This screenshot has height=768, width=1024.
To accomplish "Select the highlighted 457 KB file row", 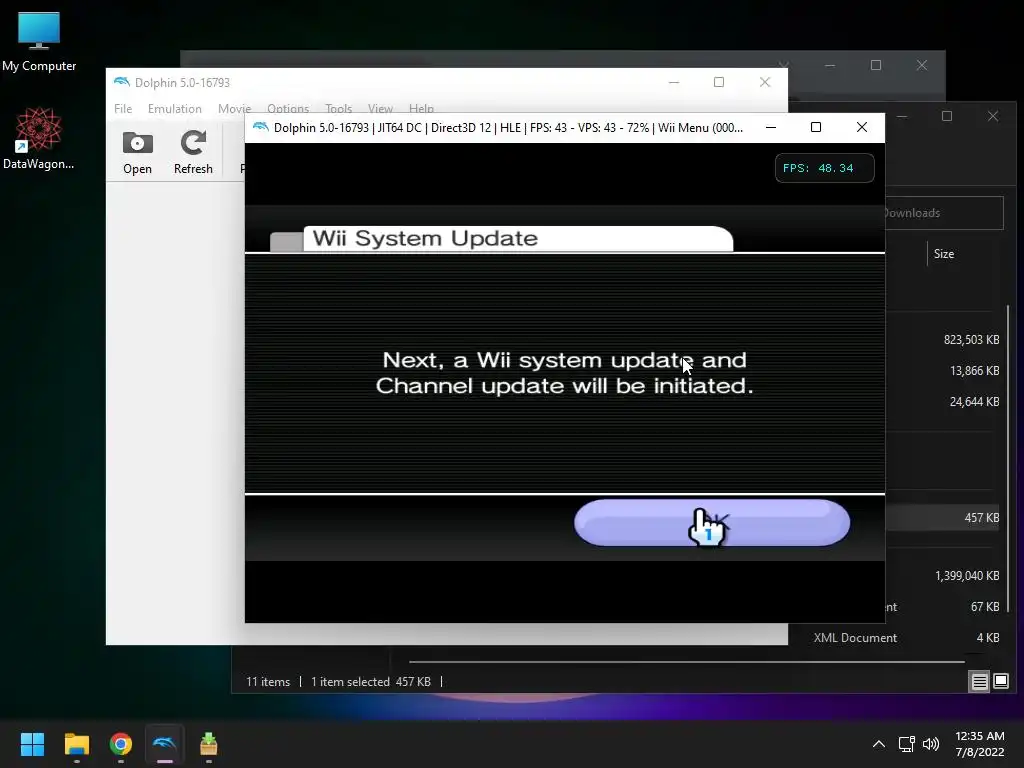I will [942, 518].
